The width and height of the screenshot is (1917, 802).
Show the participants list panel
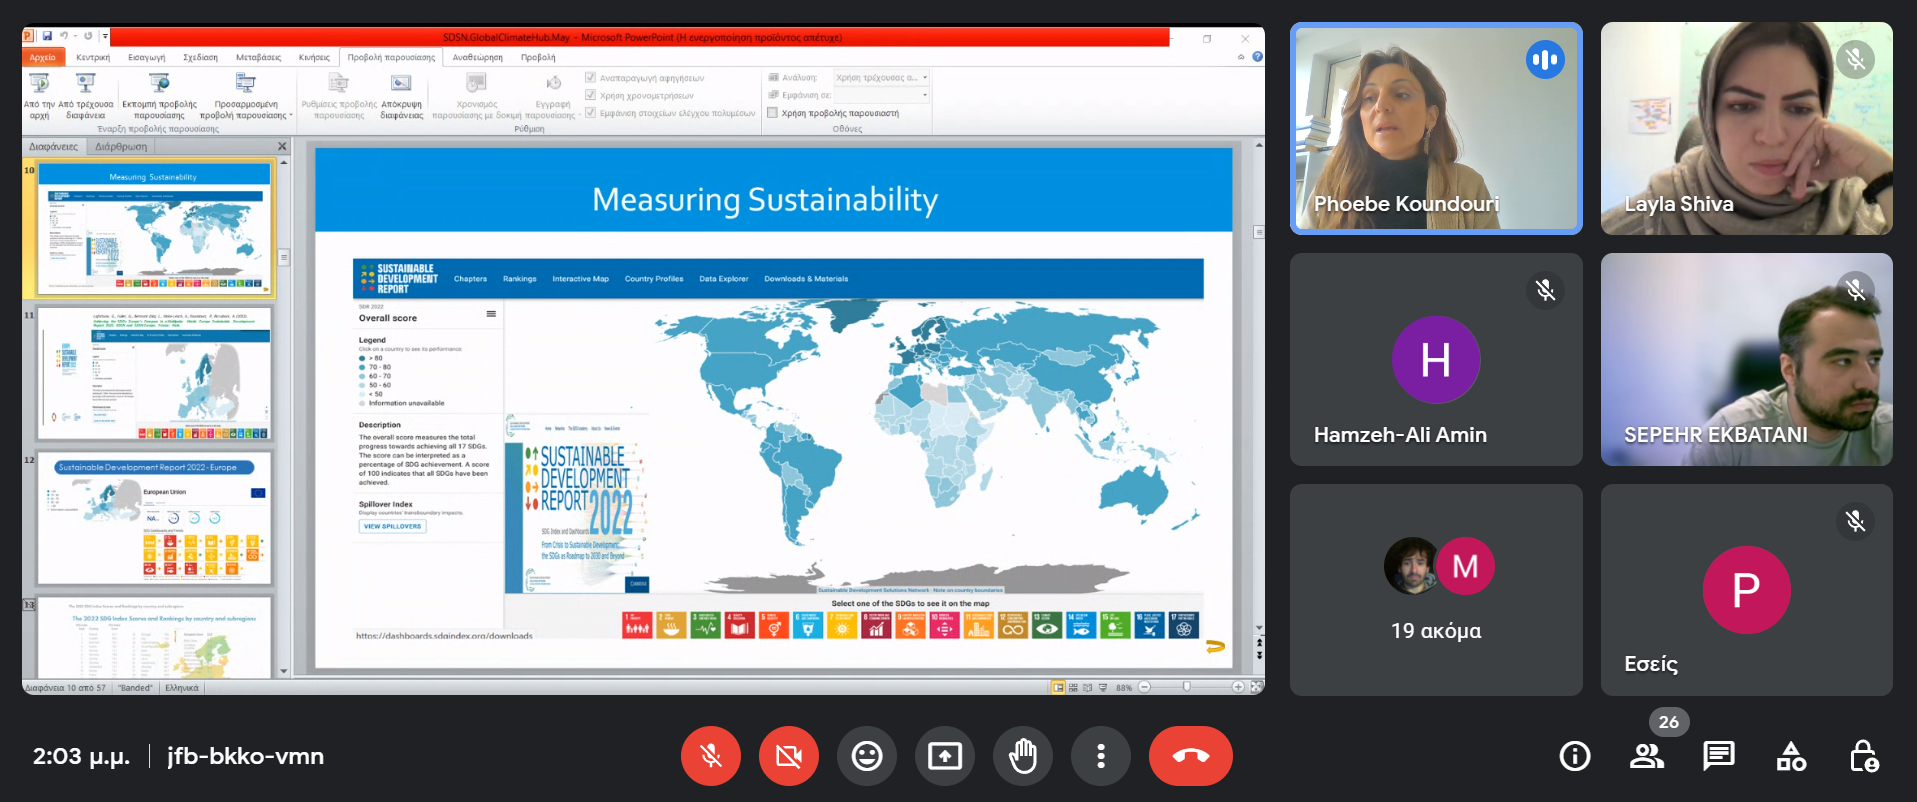(1647, 756)
